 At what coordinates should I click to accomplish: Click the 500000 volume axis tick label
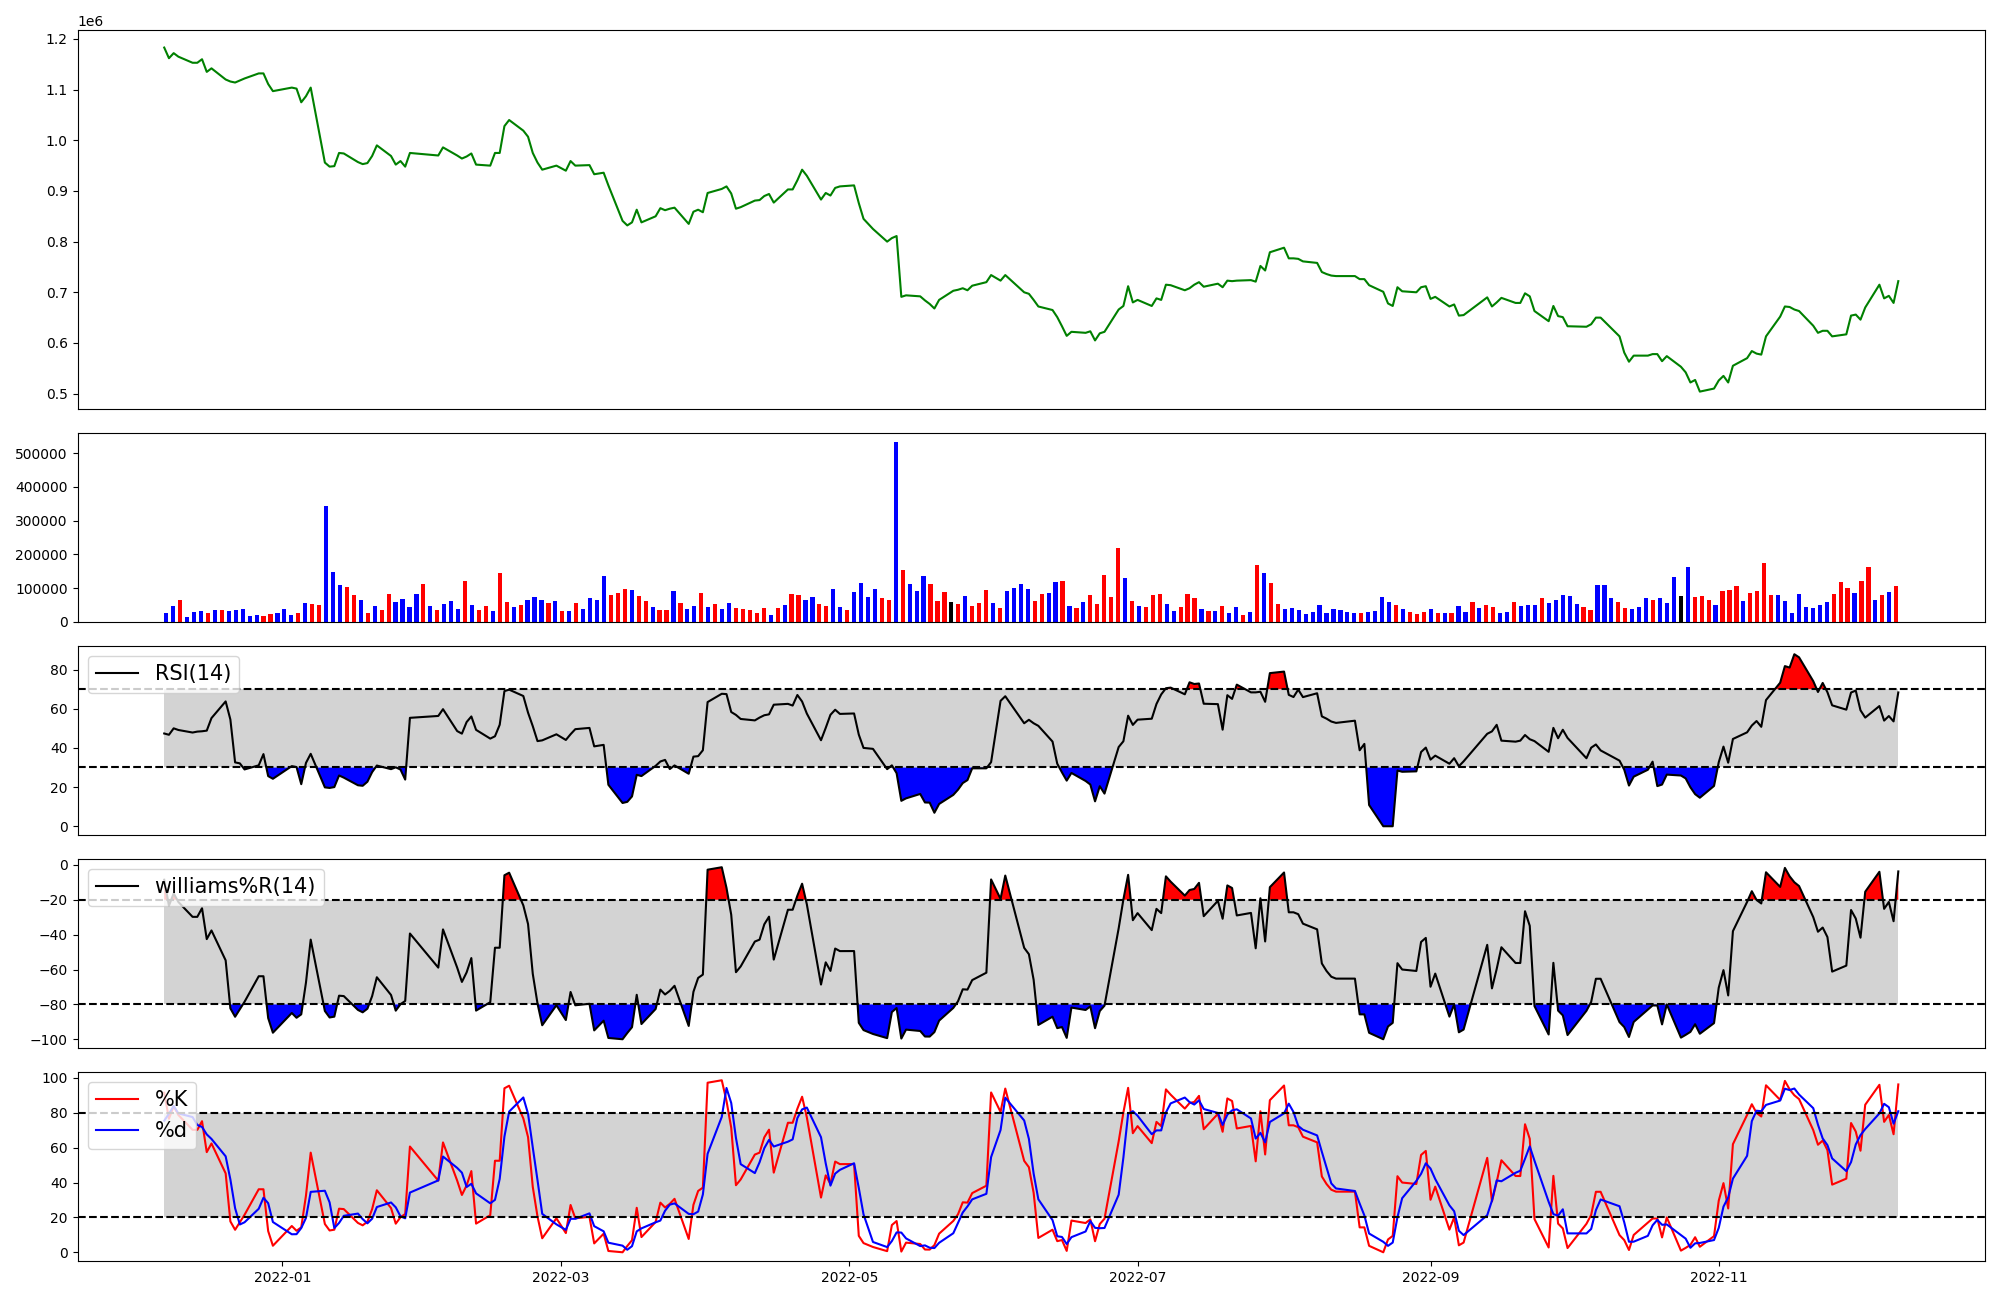click(42, 454)
